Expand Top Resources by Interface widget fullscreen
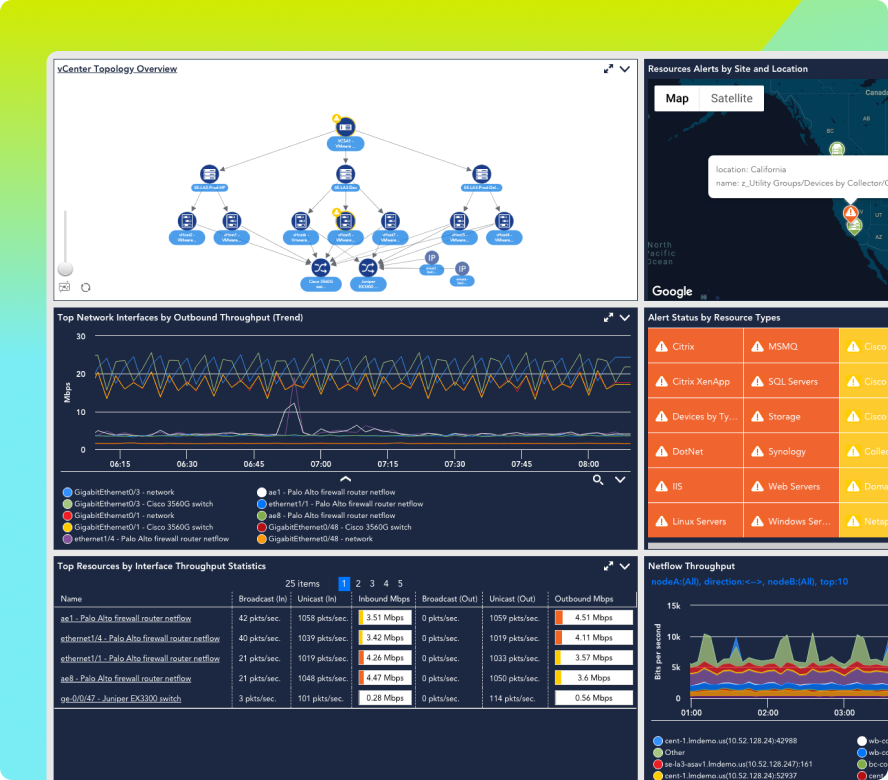The width and height of the screenshot is (888, 780). pyautogui.click(x=608, y=566)
